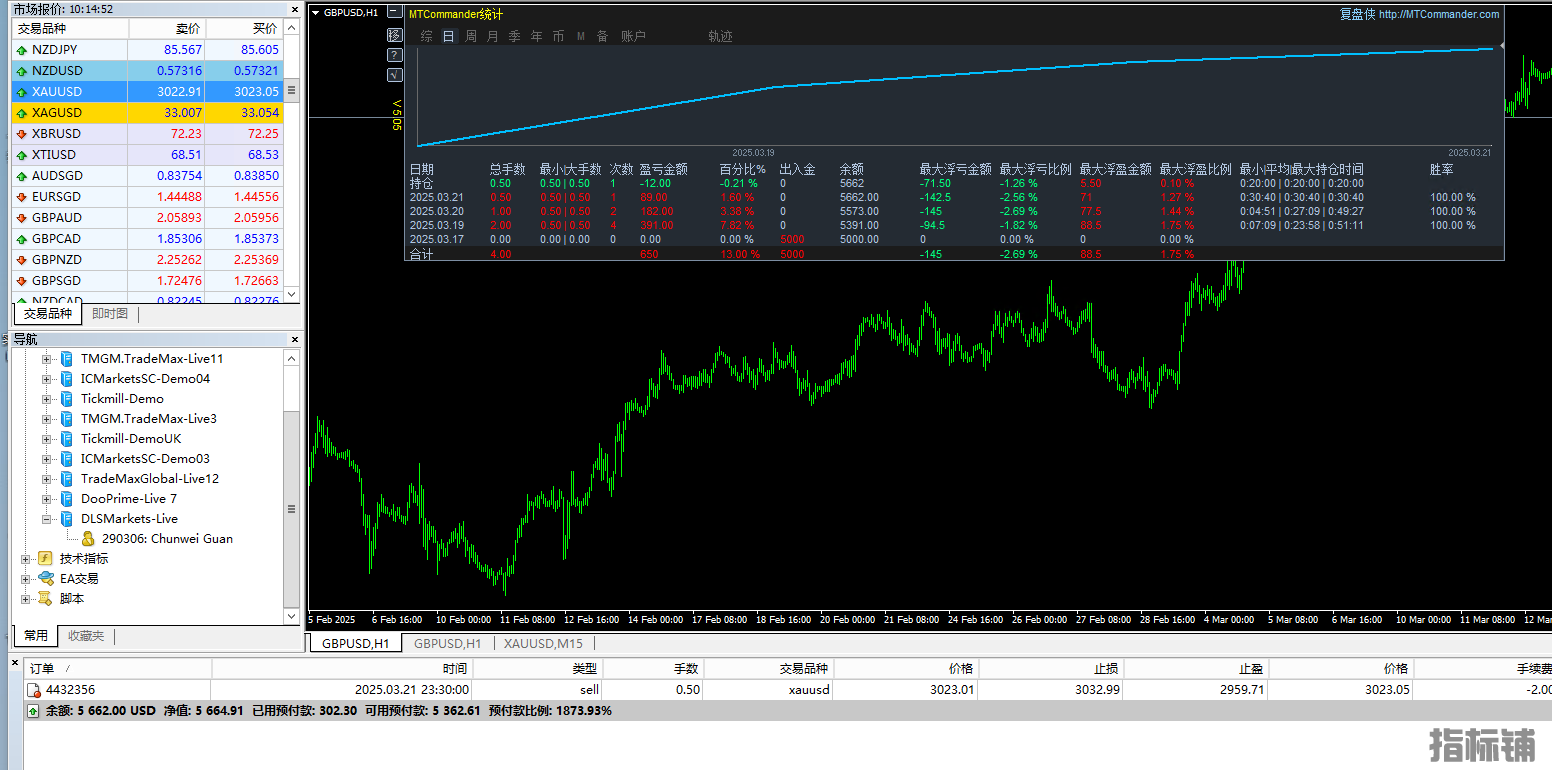Click the 2025.03.20 row in statistics table
Image resolution: width=1552 pixels, height=770 pixels.
[x=955, y=211]
